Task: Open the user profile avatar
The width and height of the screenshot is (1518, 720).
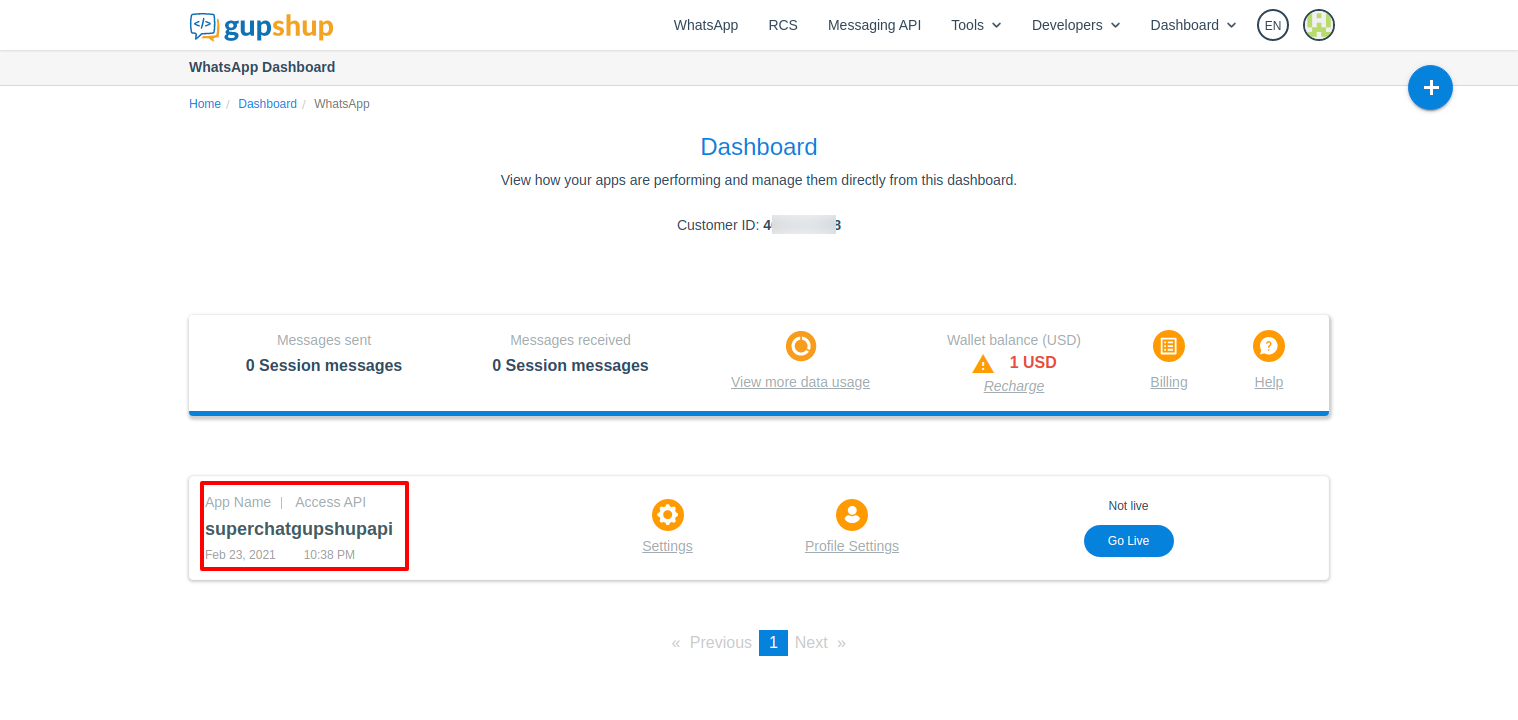Action: click(1319, 25)
